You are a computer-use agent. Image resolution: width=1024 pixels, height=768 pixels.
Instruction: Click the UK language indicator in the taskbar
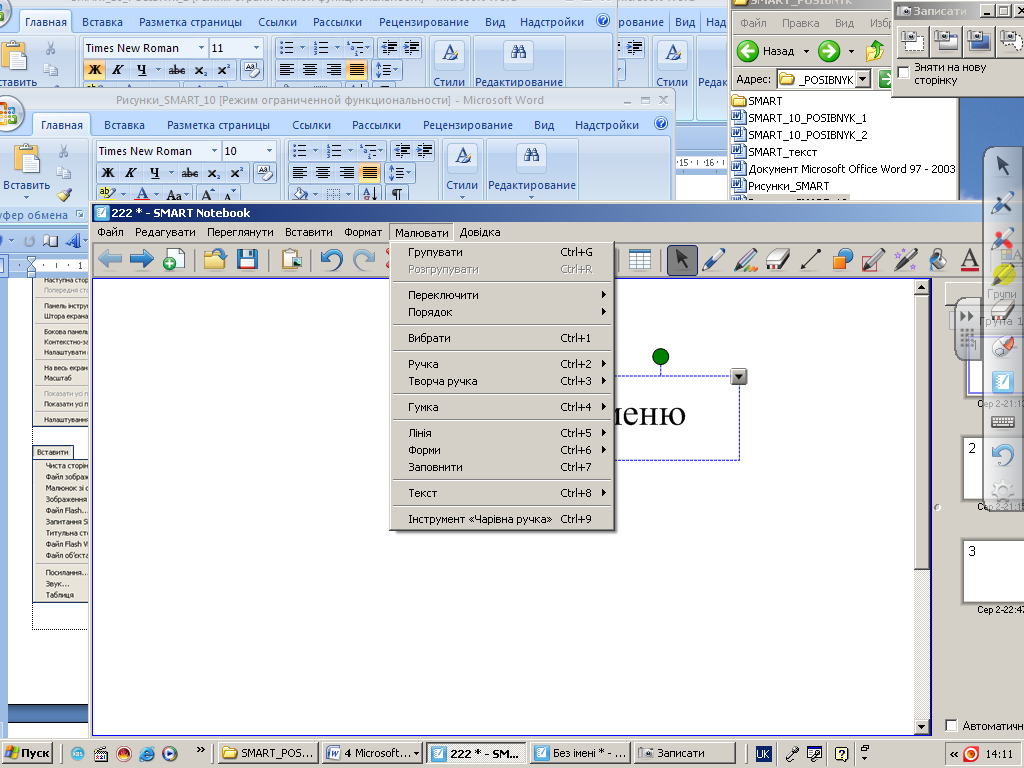(x=762, y=754)
